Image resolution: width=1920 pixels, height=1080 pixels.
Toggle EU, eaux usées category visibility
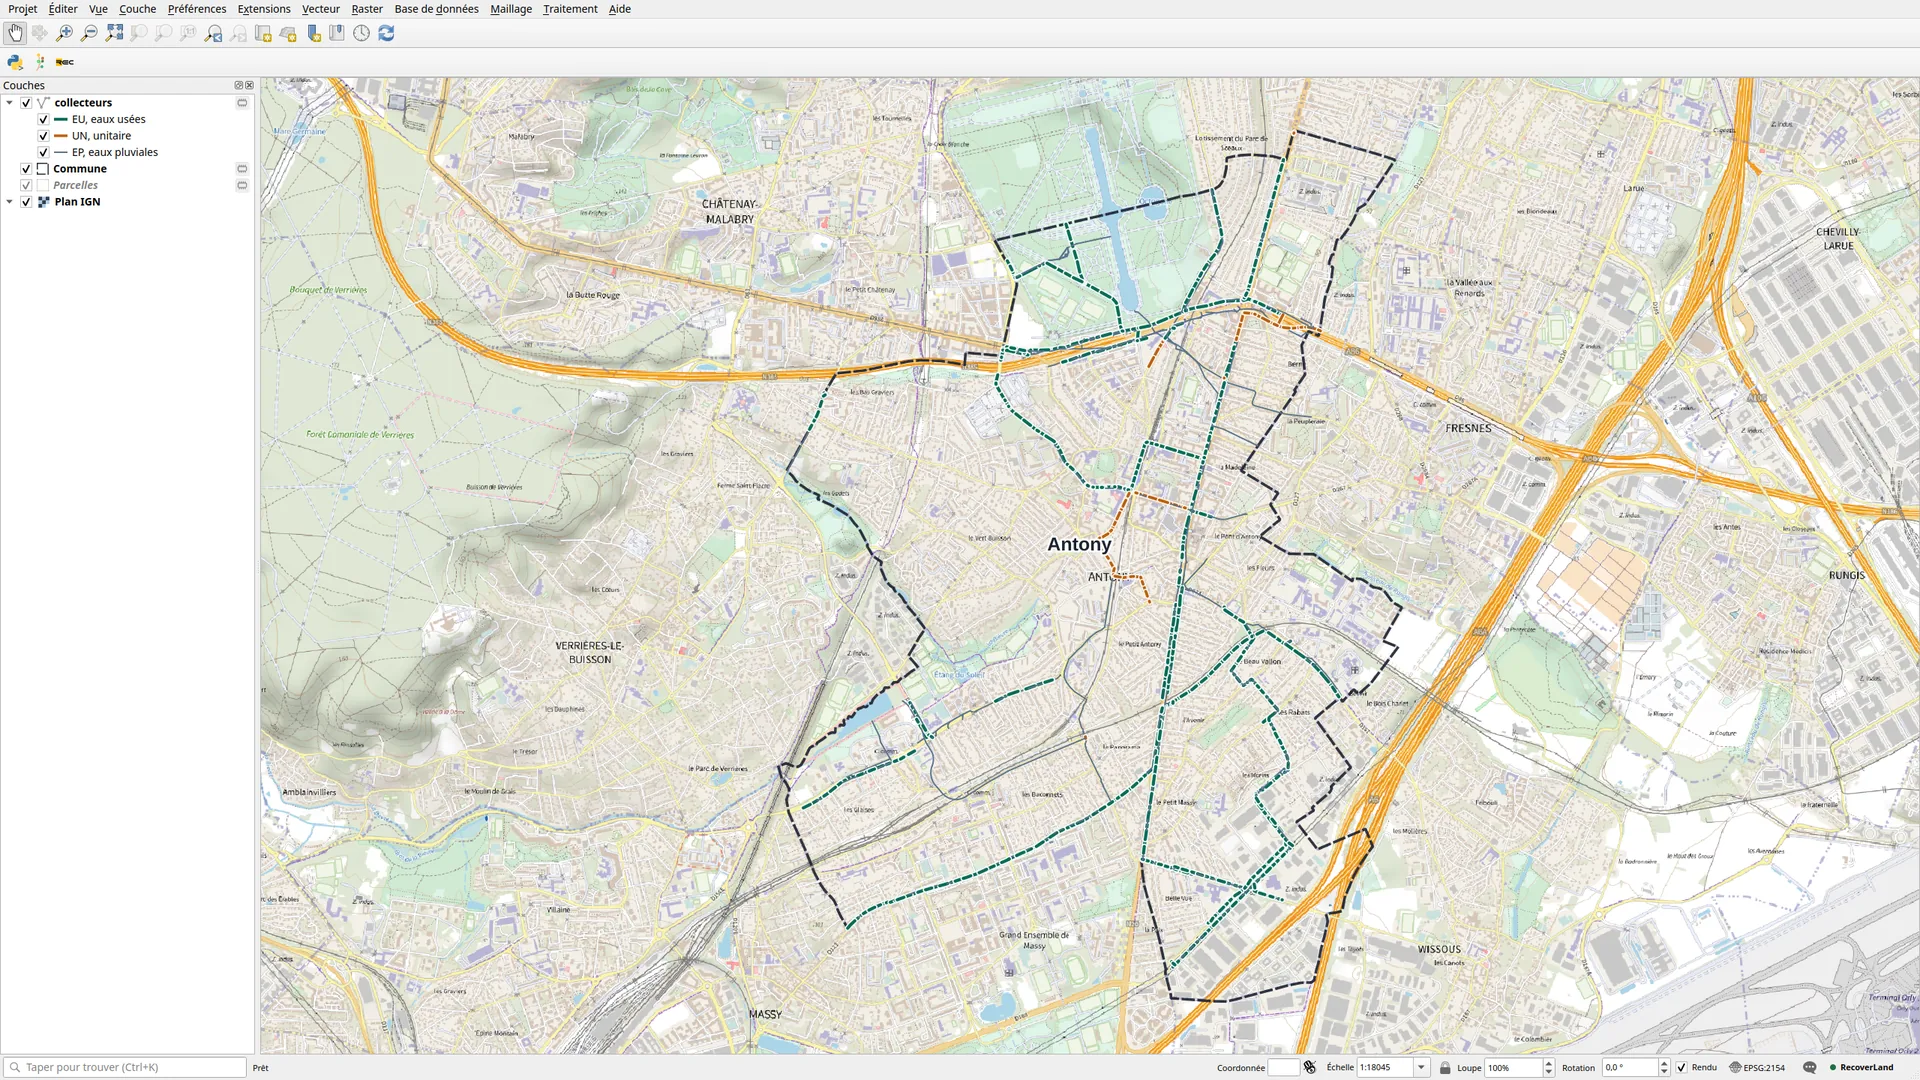(x=43, y=119)
